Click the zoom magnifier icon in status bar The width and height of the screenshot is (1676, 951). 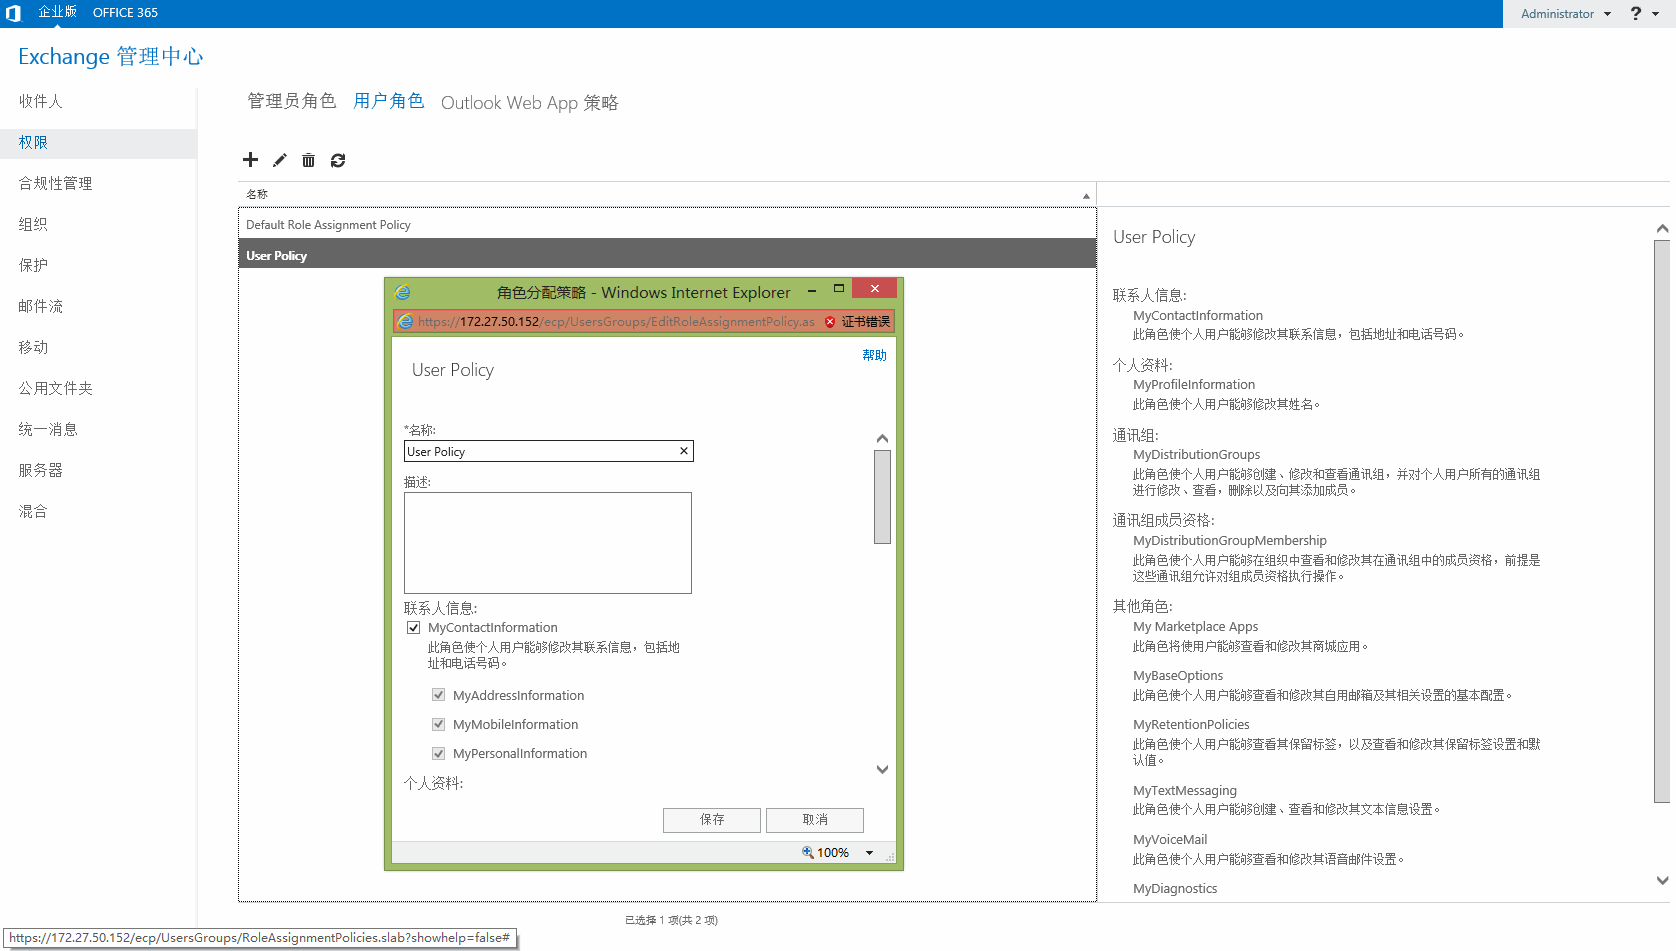(808, 852)
